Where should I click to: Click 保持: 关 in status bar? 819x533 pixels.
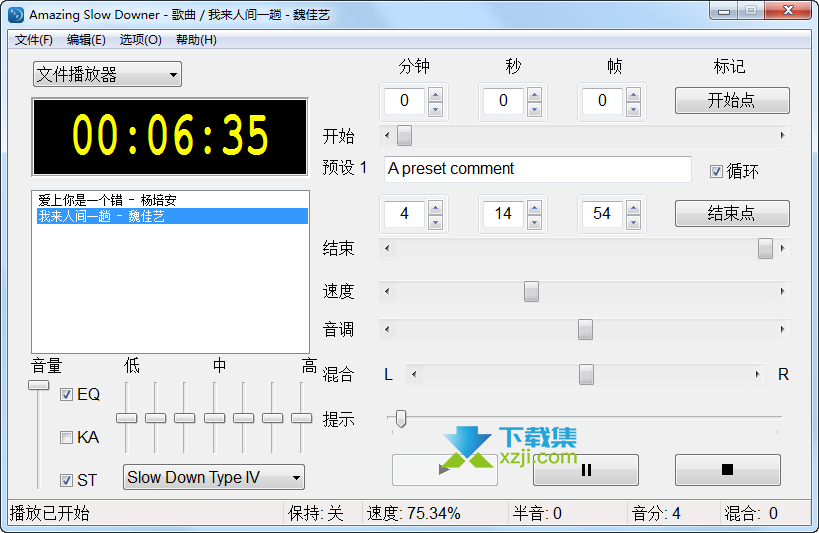pos(315,514)
